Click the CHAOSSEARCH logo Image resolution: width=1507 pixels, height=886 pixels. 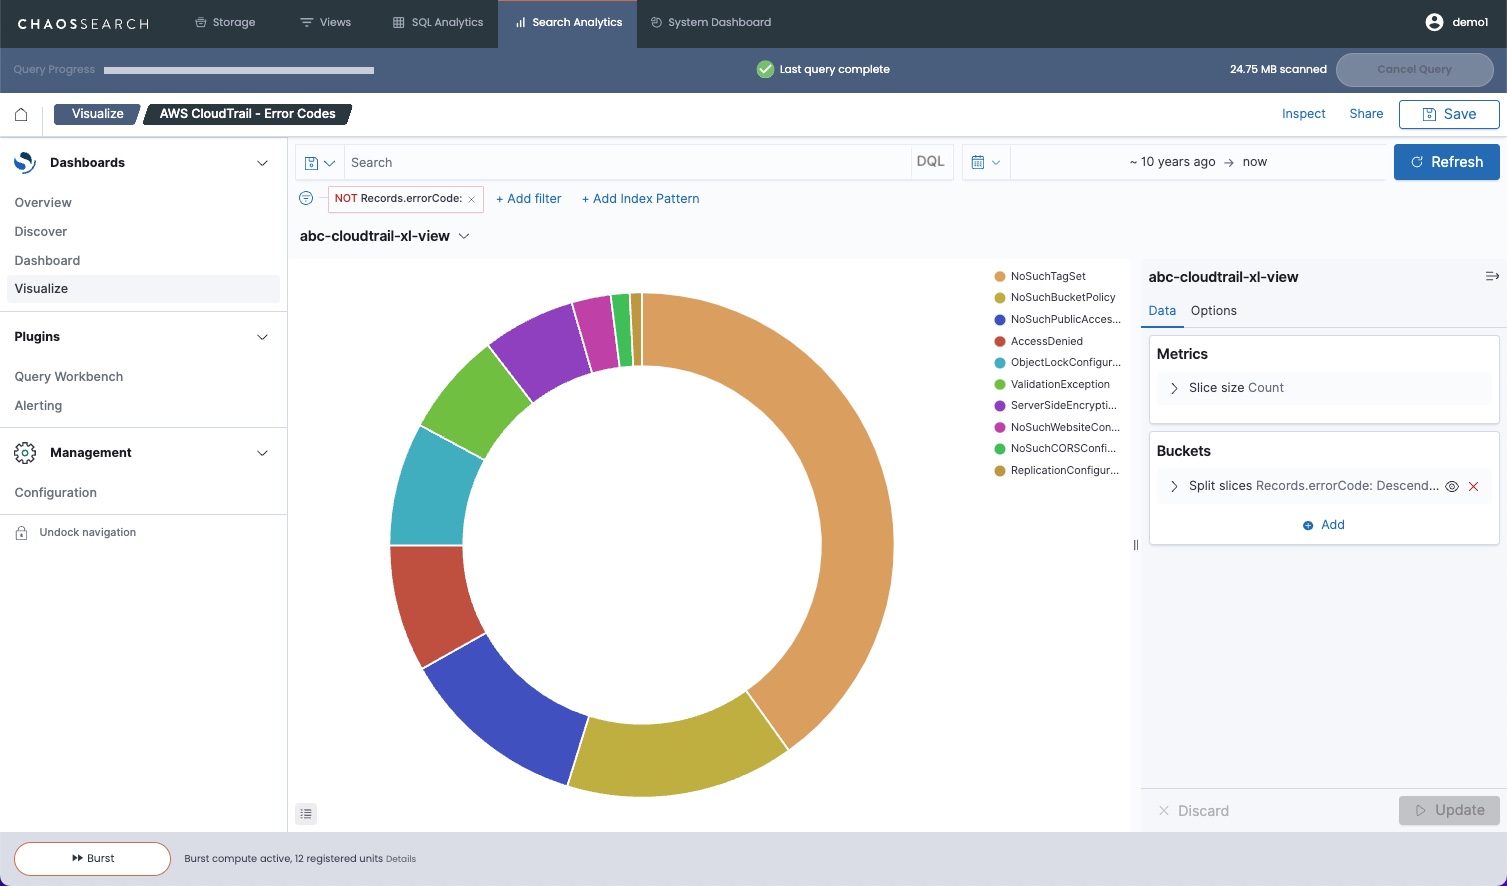83,23
